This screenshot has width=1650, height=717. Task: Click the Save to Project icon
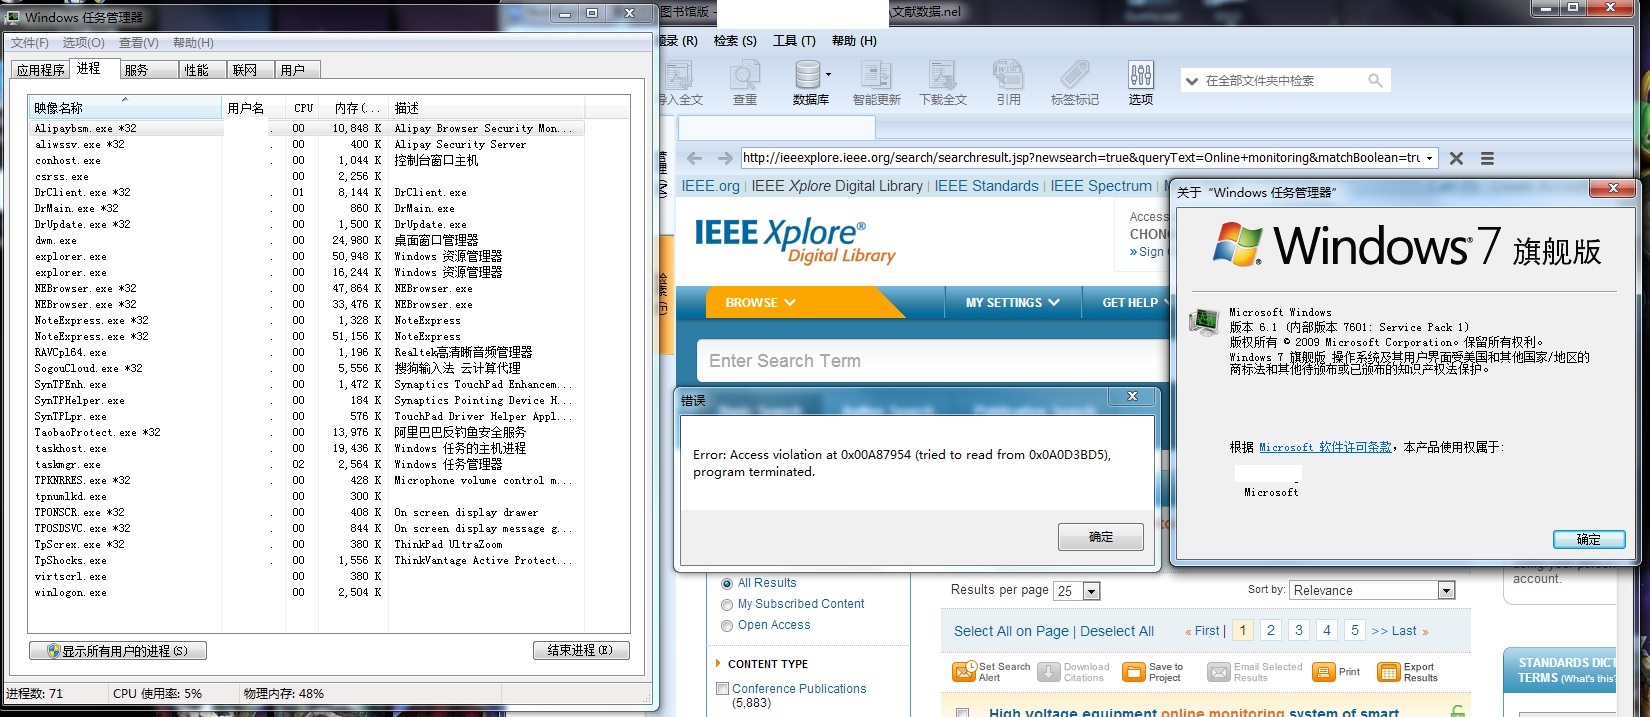[x=1133, y=672]
